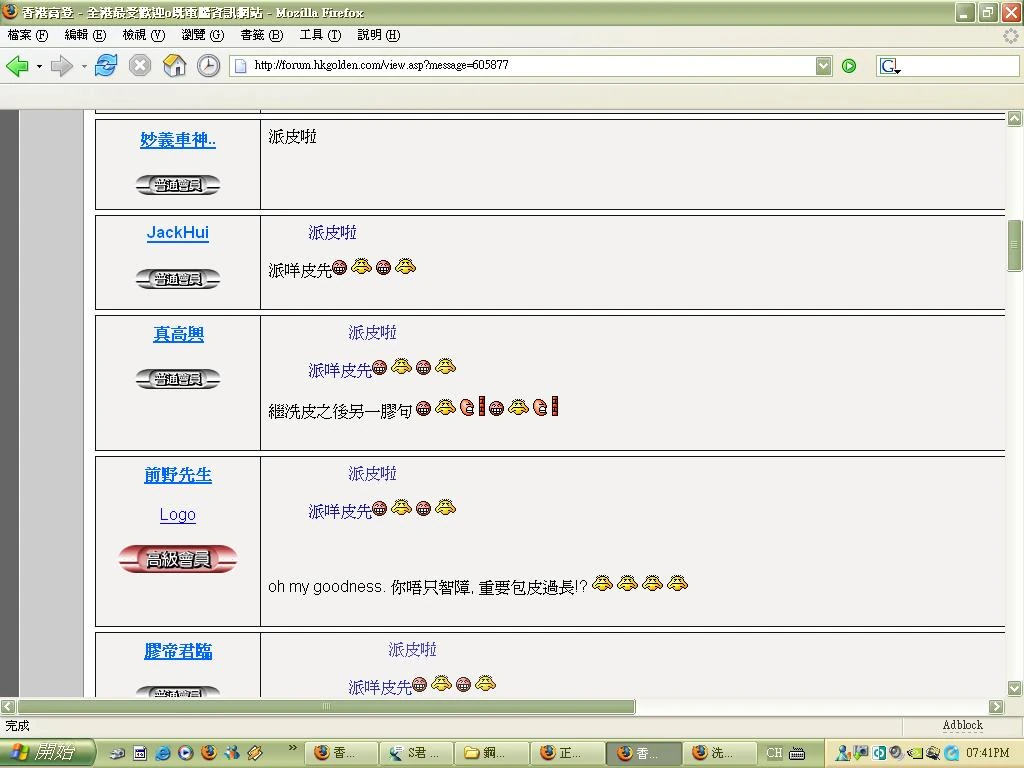Click quoted text 派皮啦 in JackHui's post
Viewport: 1024px width, 768px height.
[332, 232]
